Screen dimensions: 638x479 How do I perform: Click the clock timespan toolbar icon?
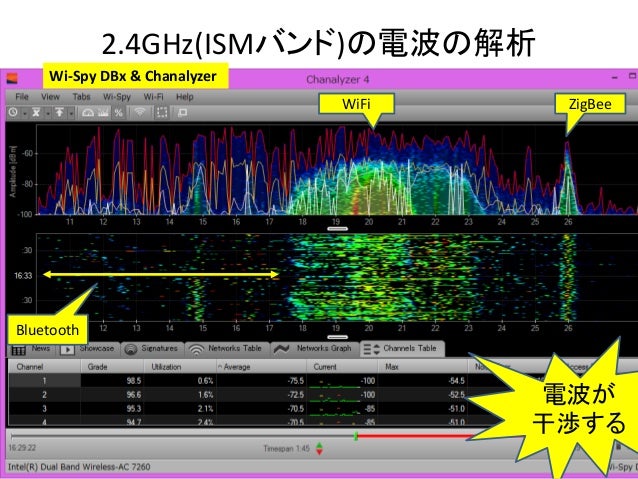click(x=13, y=112)
